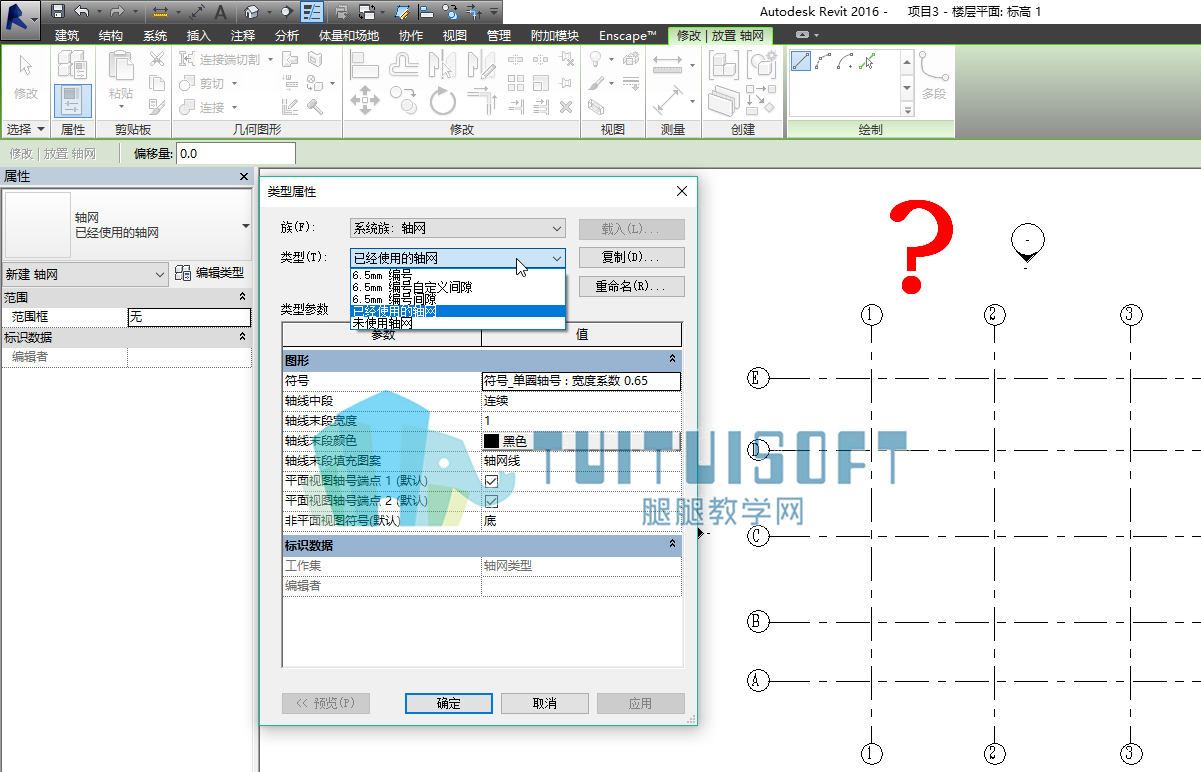Click the 范围框 value field showing 无
This screenshot has width=1201, height=772.
click(189, 316)
